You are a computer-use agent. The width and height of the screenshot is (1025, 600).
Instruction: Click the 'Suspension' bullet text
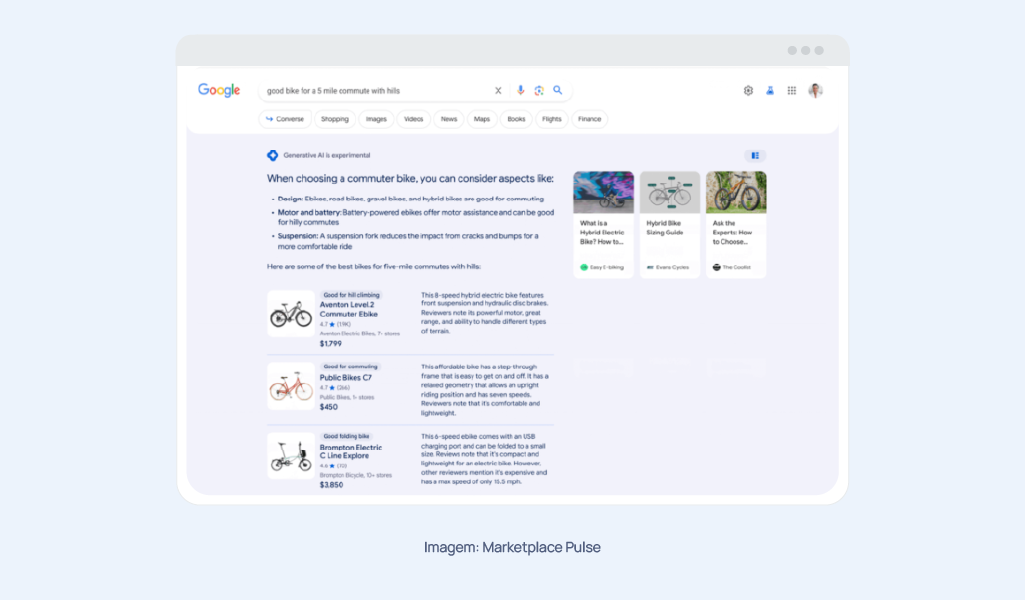(409, 241)
